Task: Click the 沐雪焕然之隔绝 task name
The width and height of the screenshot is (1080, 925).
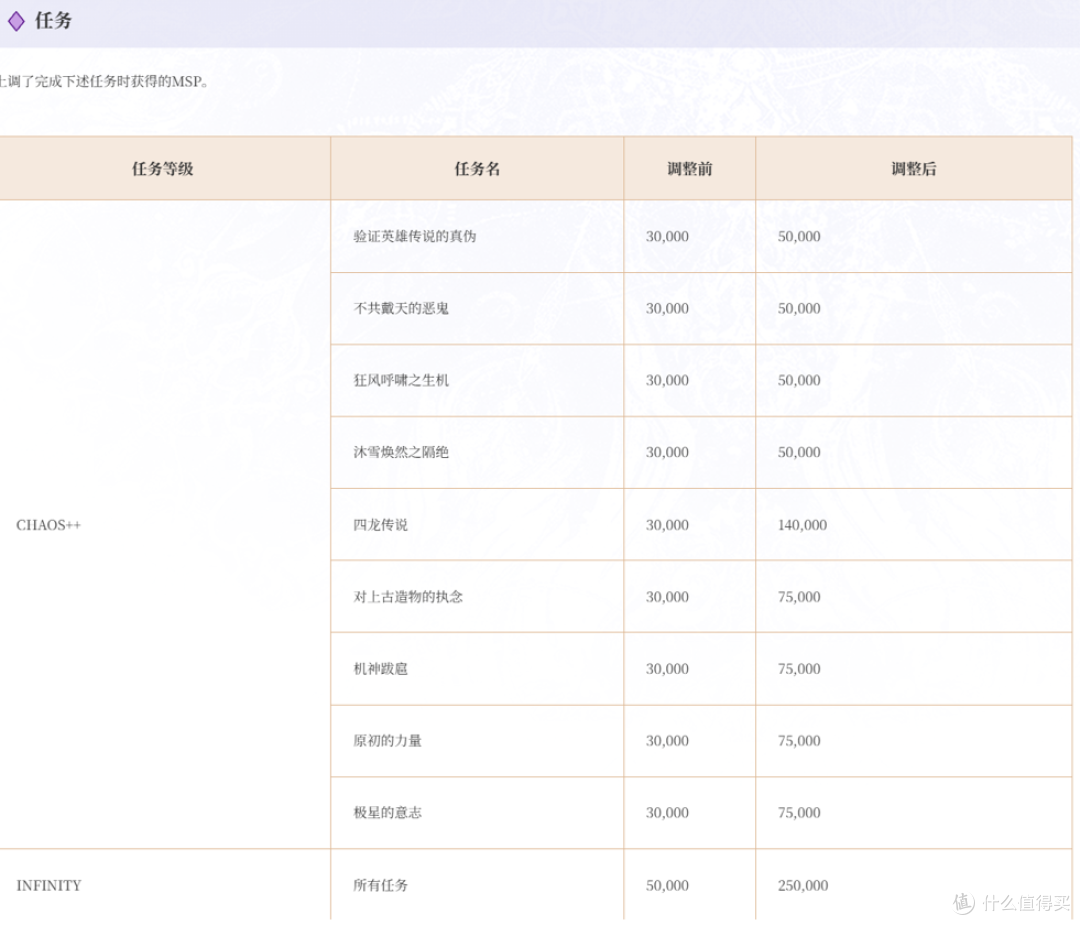Action: [x=401, y=453]
